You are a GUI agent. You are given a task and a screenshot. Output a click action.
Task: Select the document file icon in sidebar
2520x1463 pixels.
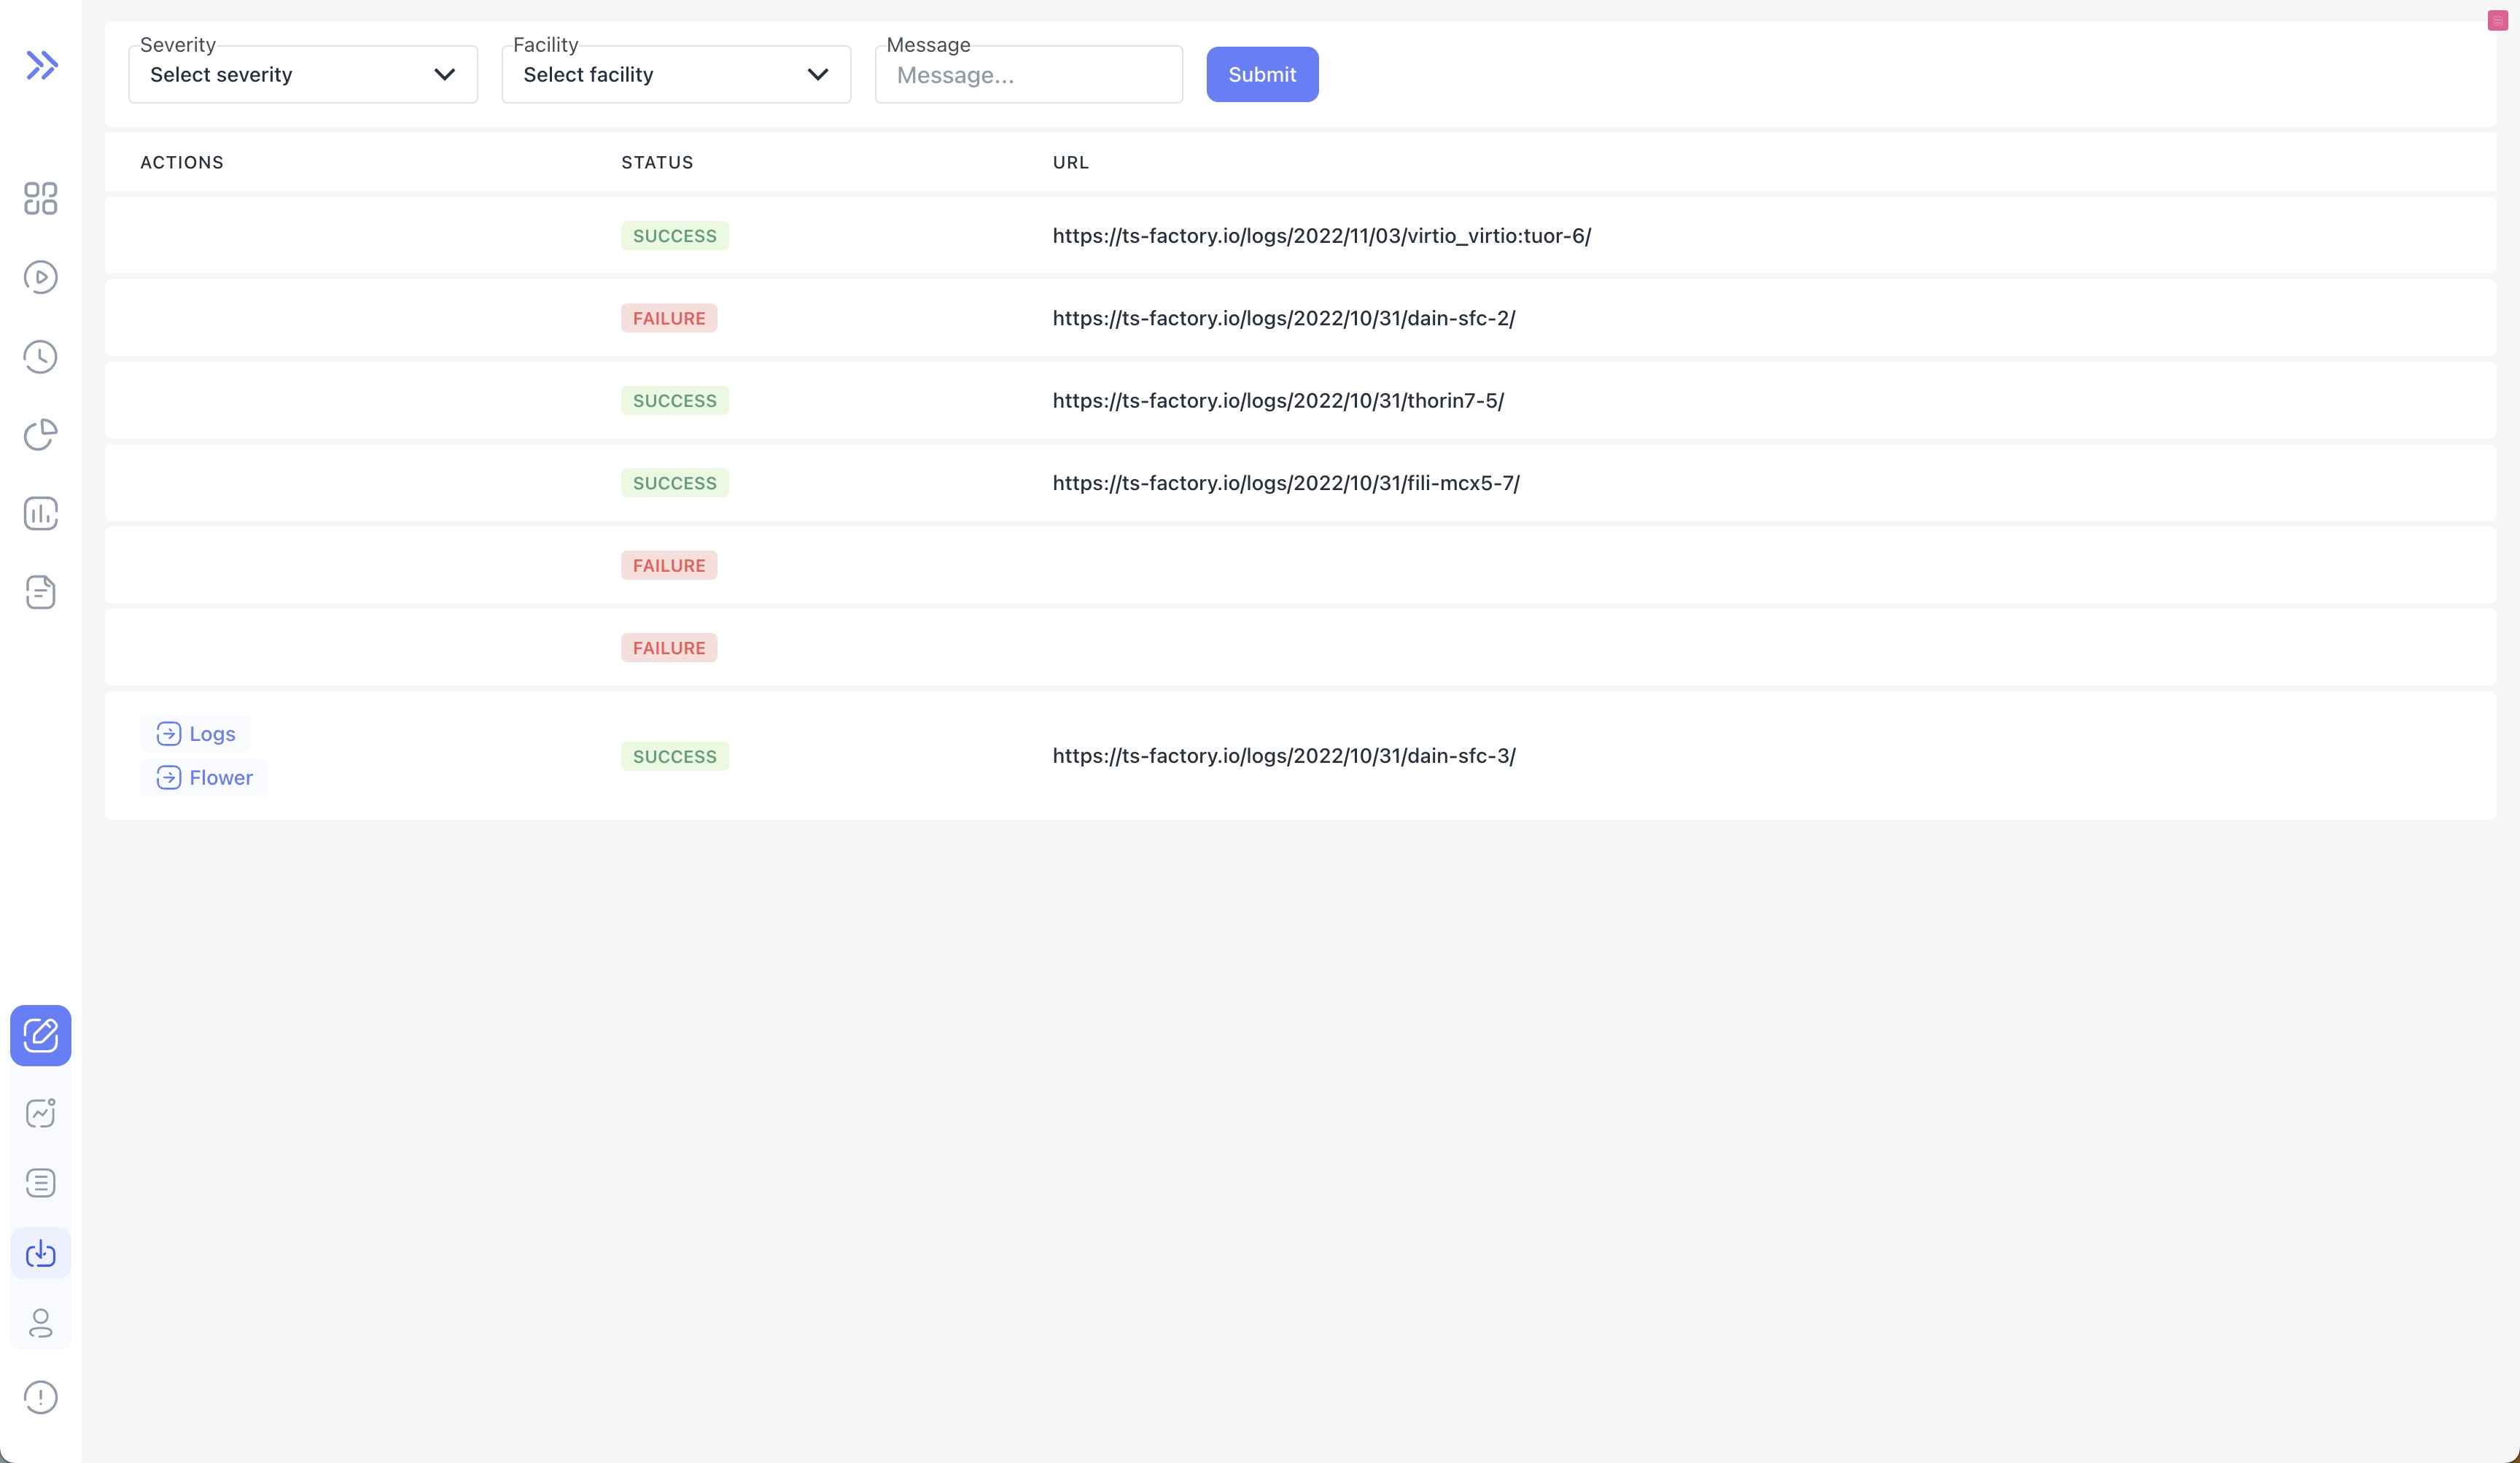tap(41, 592)
